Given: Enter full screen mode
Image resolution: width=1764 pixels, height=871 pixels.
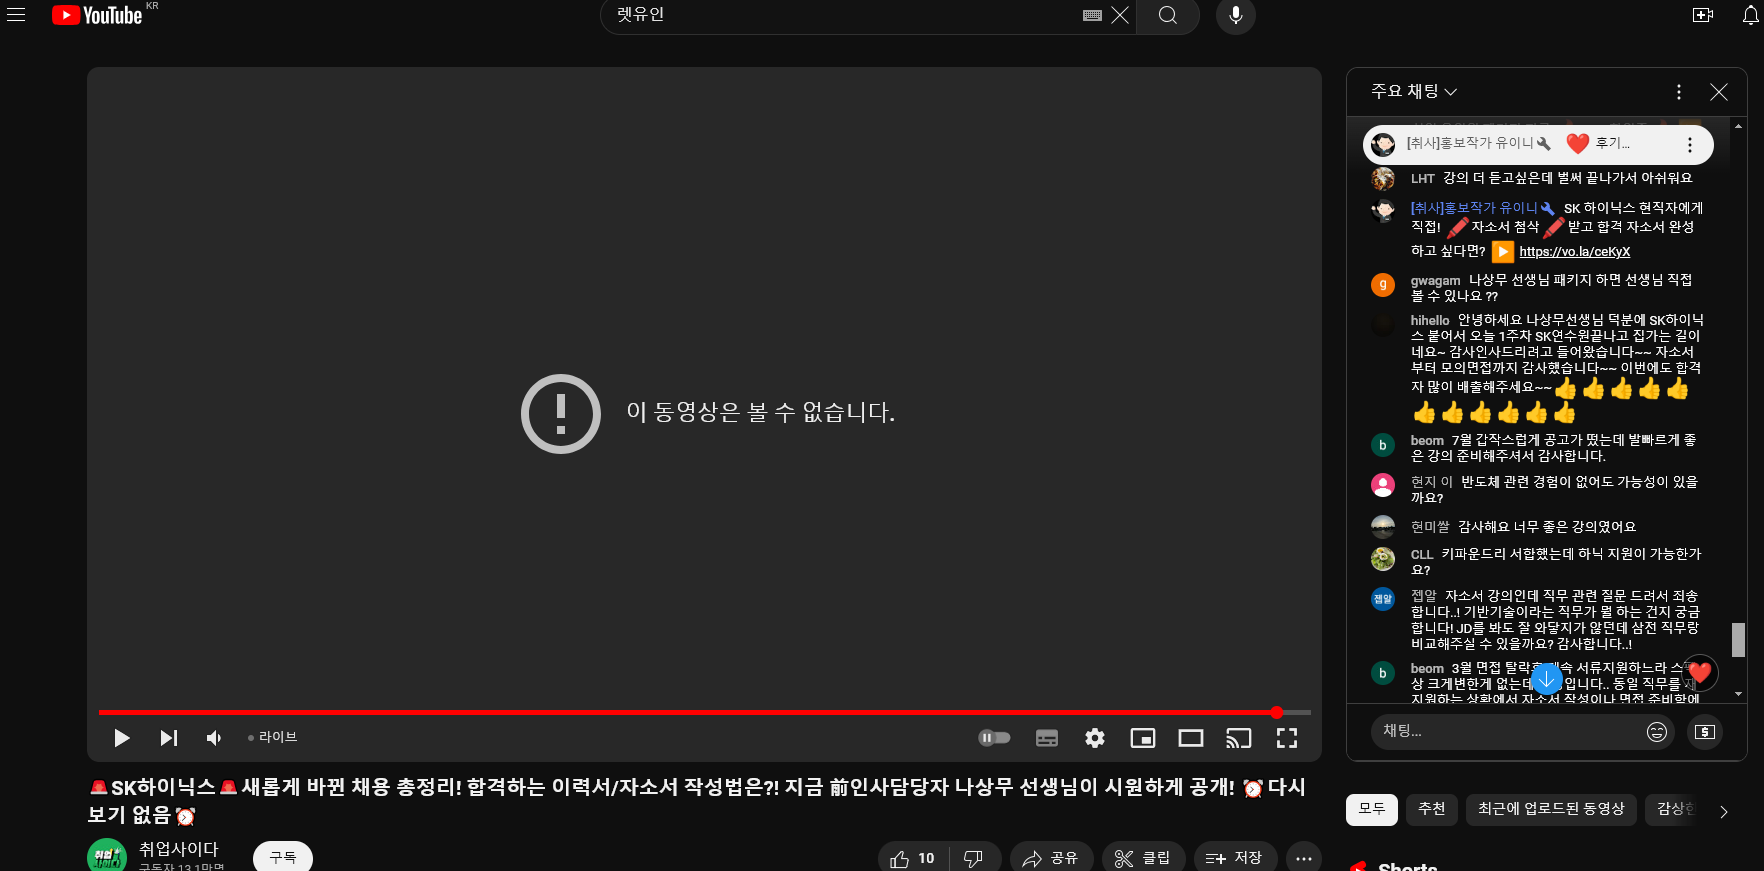Looking at the screenshot, I should pos(1287,738).
